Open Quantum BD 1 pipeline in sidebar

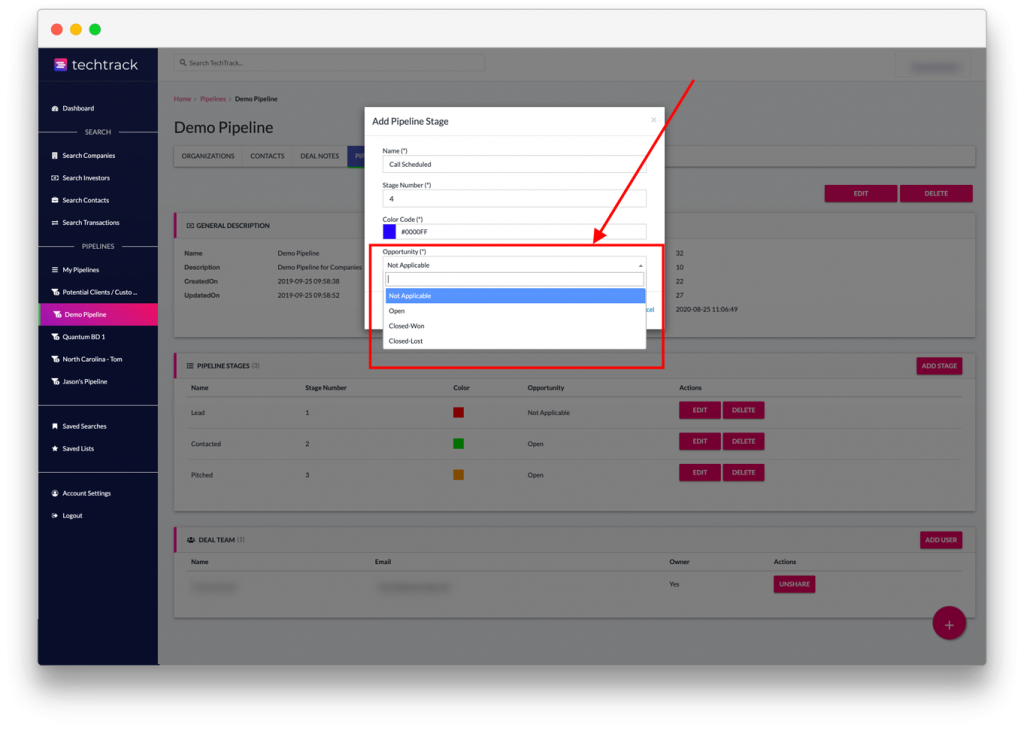click(x=84, y=337)
